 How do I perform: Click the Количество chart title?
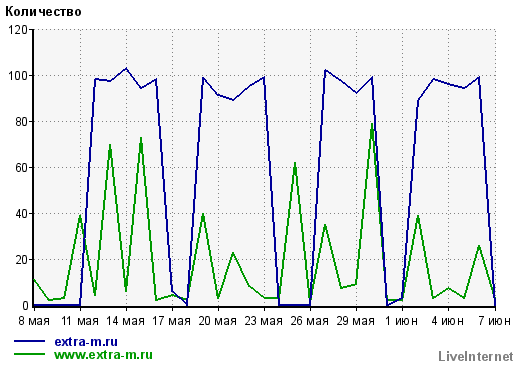tap(43, 12)
